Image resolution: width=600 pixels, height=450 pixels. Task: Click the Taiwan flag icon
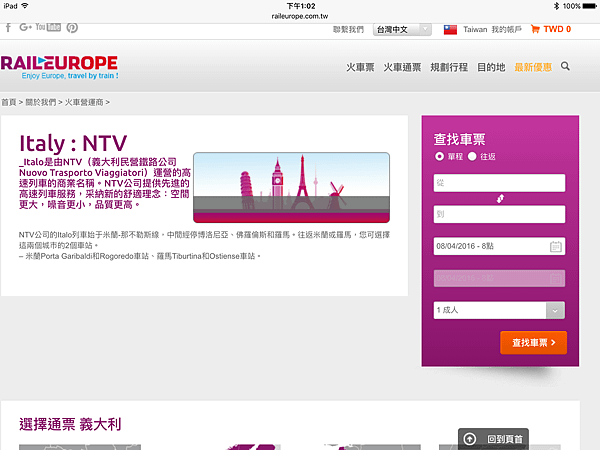coord(450,29)
